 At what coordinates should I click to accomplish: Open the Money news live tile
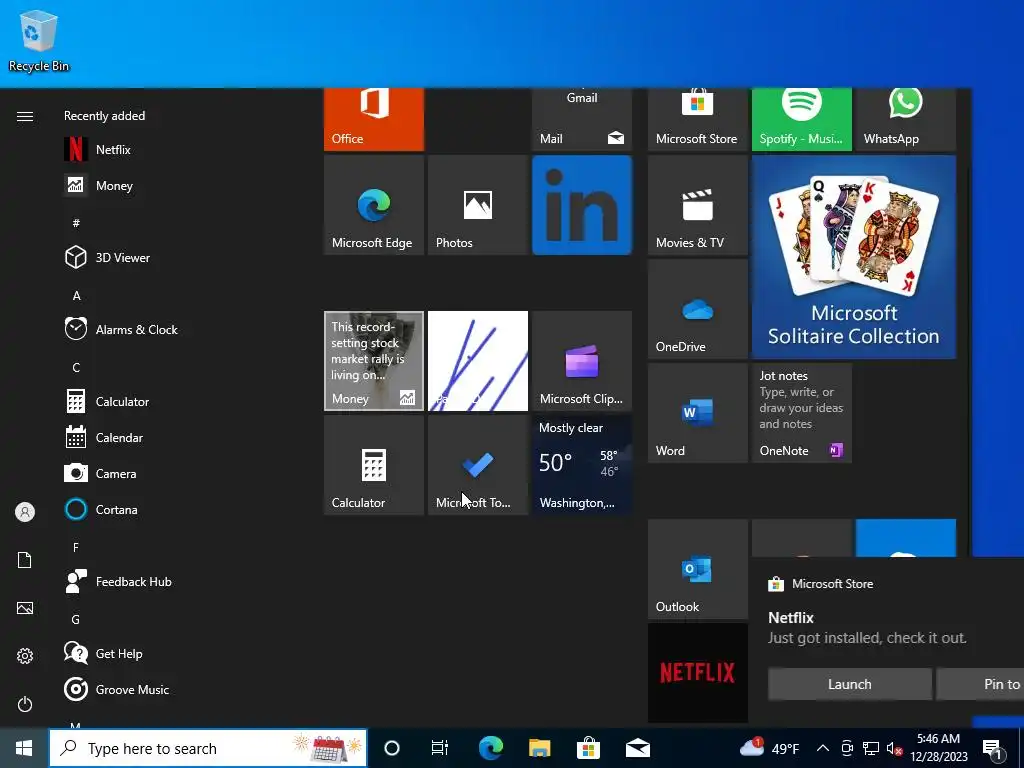coord(374,361)
